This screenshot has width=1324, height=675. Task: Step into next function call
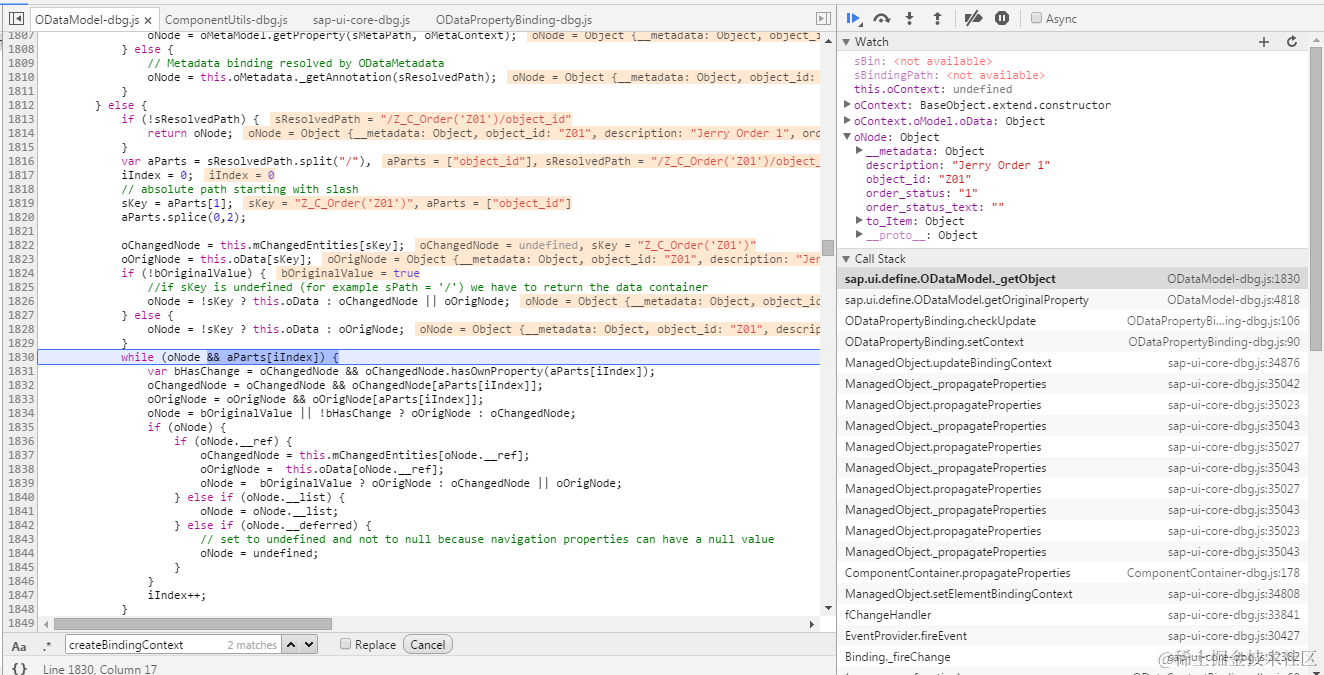tap(910, 18)
